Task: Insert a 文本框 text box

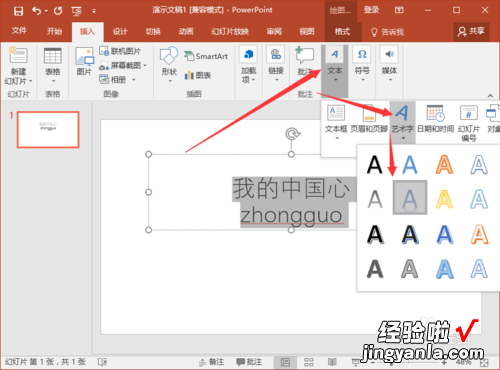Action: coord(336,122)
